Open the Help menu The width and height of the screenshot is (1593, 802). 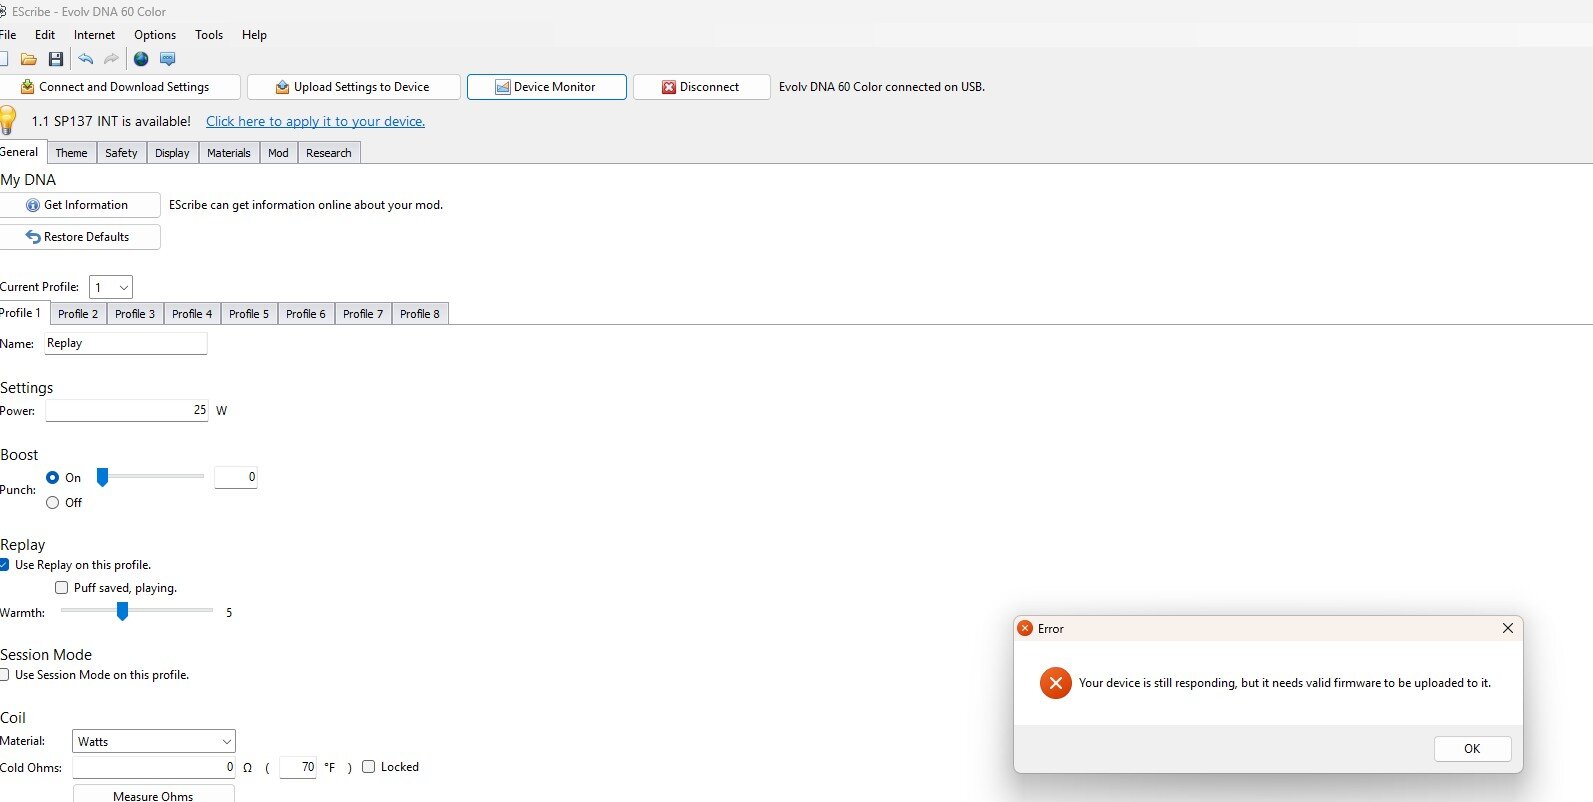pyautogui.click(x=254, y=35)
